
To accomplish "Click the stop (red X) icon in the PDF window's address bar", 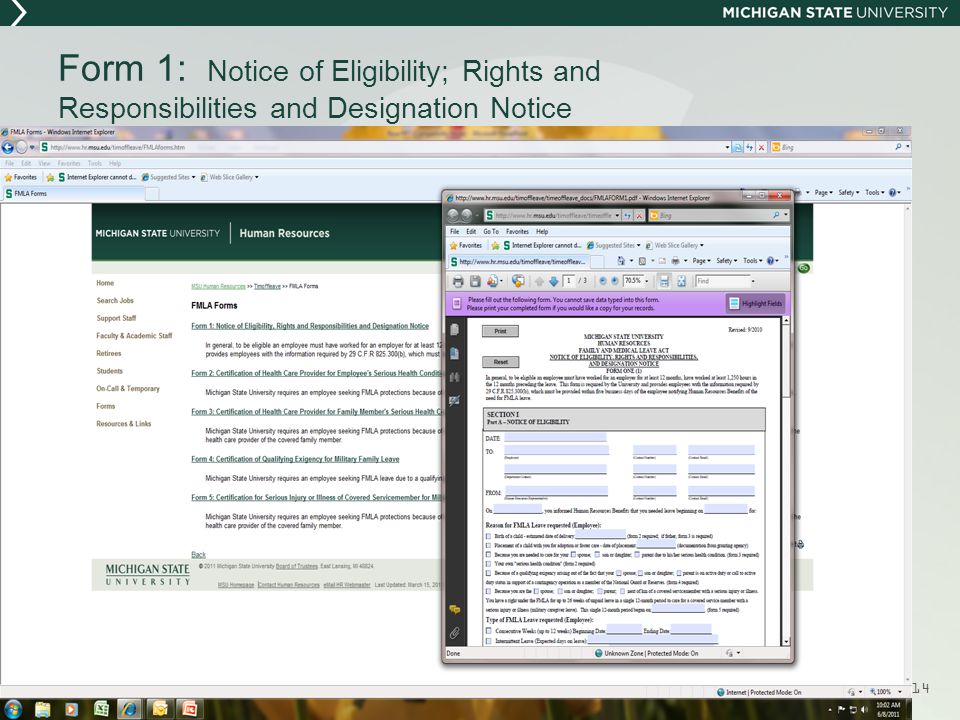I will click(x=639, y=216).
